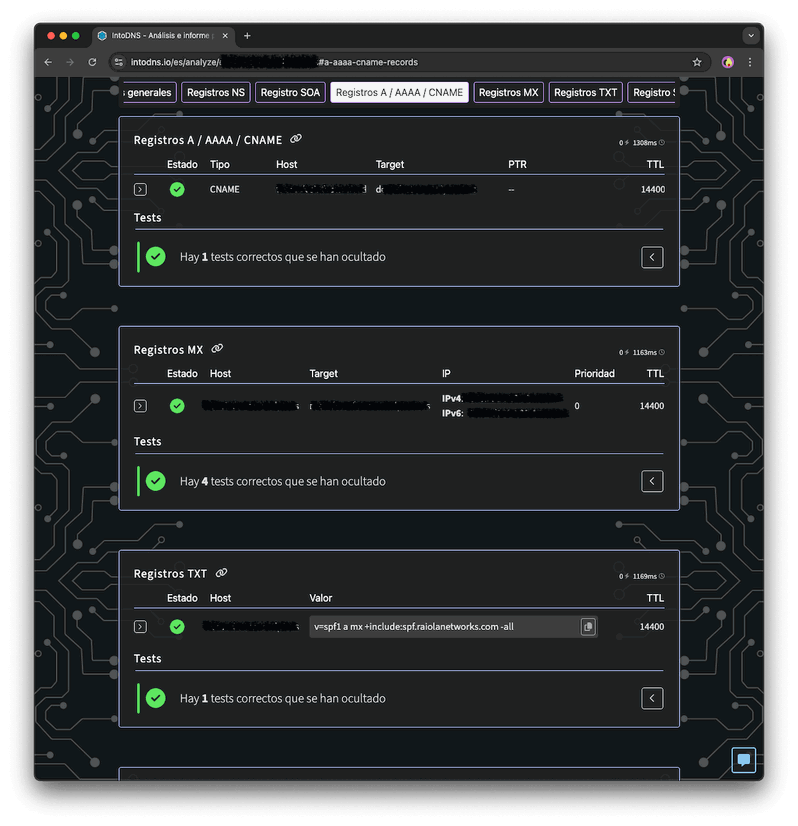This screenshot has height=826, width=798.
Task: View site information icon in address bar
Action: coord(119,62)
